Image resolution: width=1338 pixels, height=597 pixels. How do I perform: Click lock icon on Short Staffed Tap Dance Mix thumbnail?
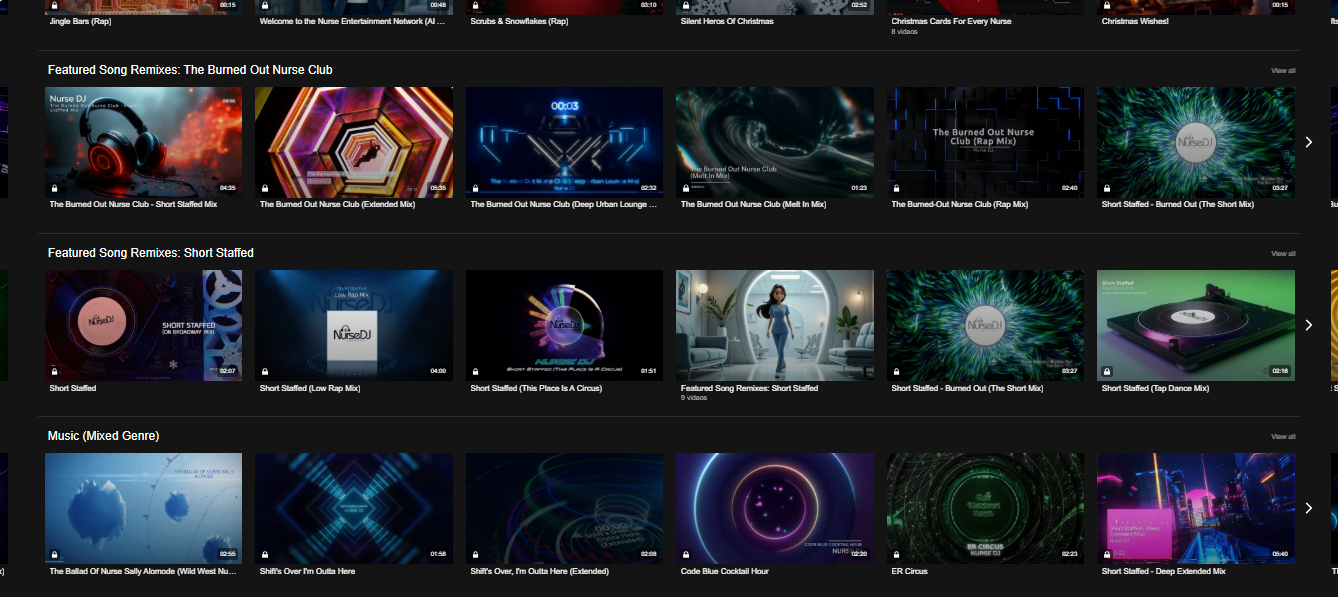click(x=1106, y=371)
